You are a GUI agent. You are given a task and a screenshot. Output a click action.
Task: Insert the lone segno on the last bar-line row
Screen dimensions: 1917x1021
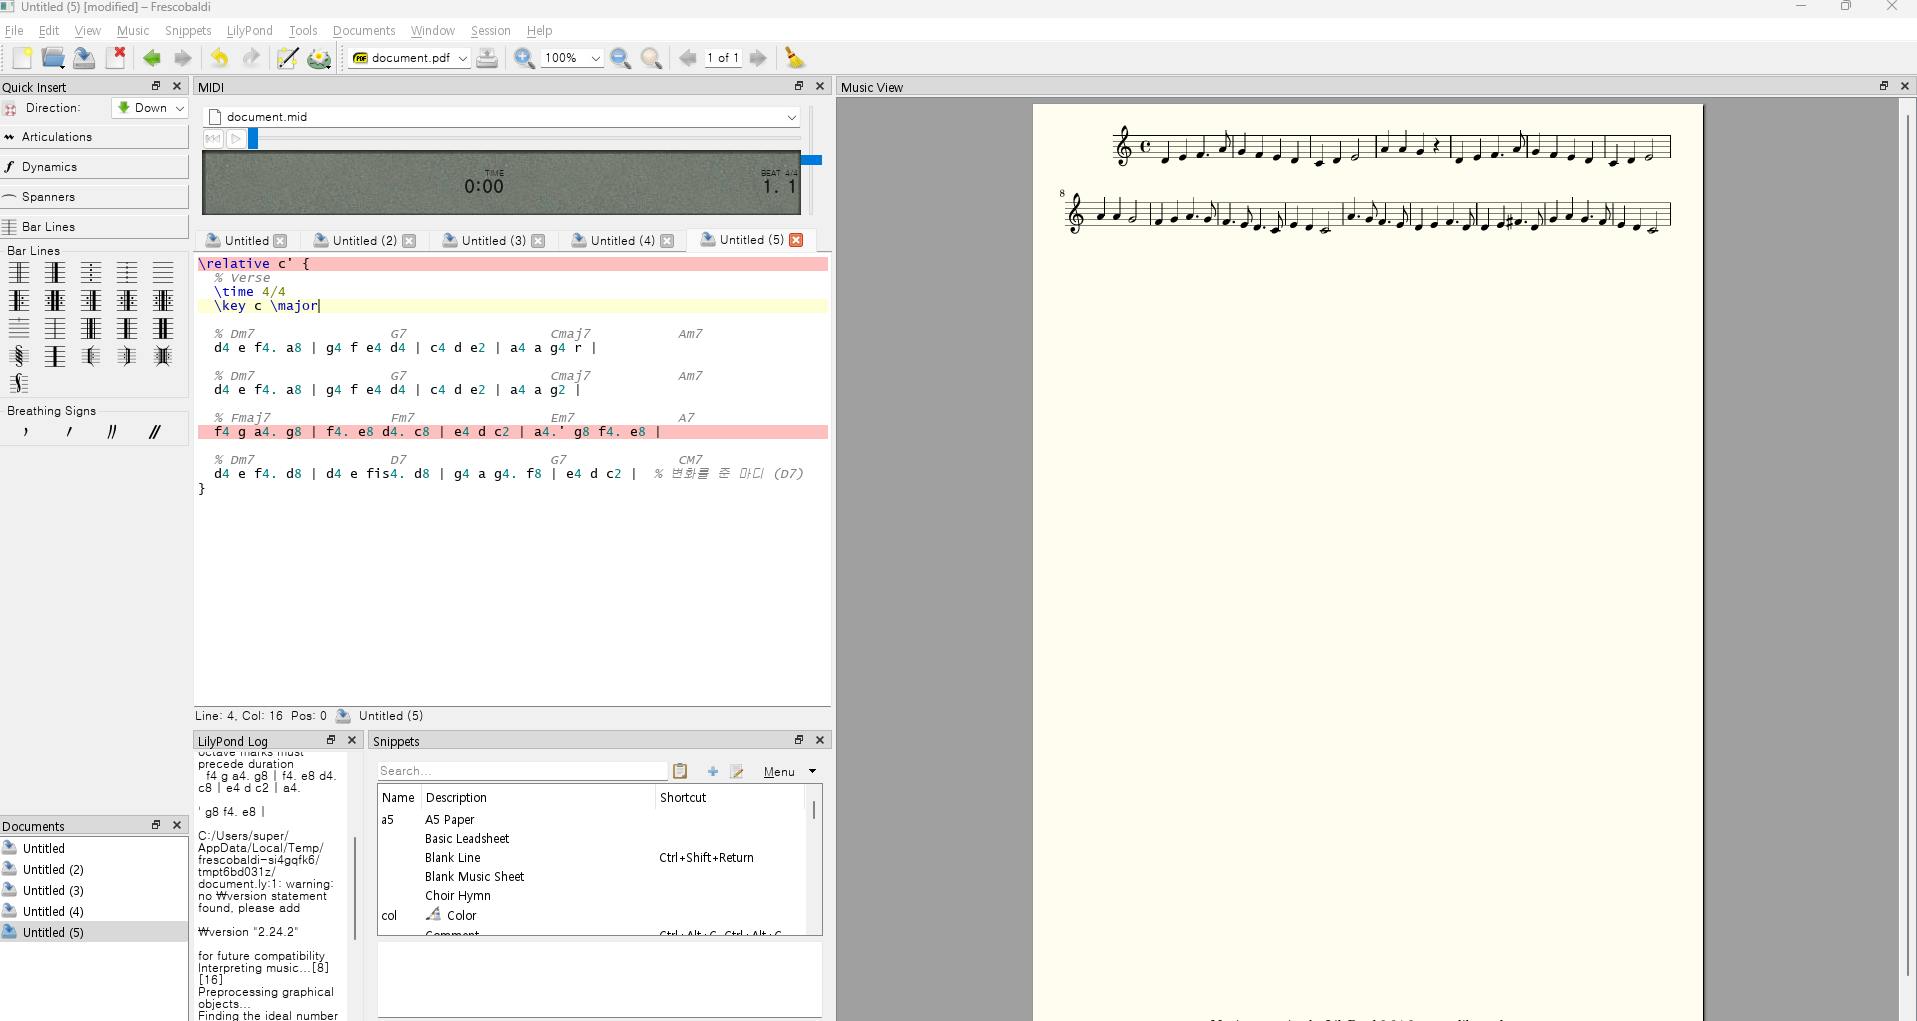coord(19,383)
